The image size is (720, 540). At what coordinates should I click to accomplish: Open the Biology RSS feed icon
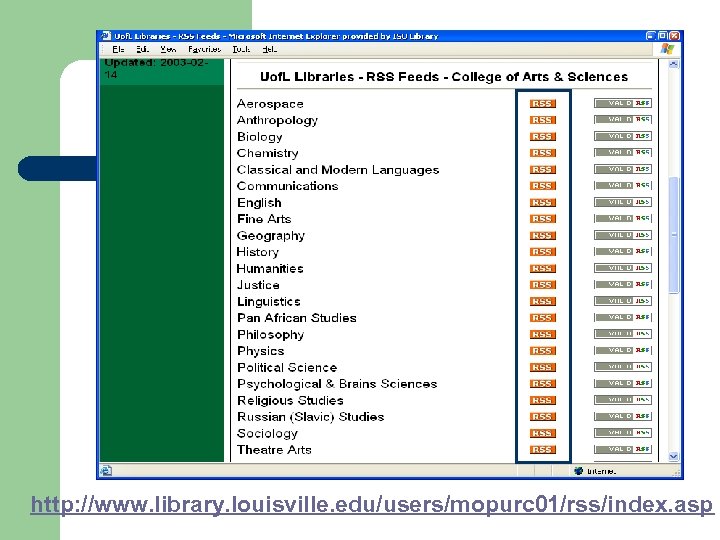[542, 137]
